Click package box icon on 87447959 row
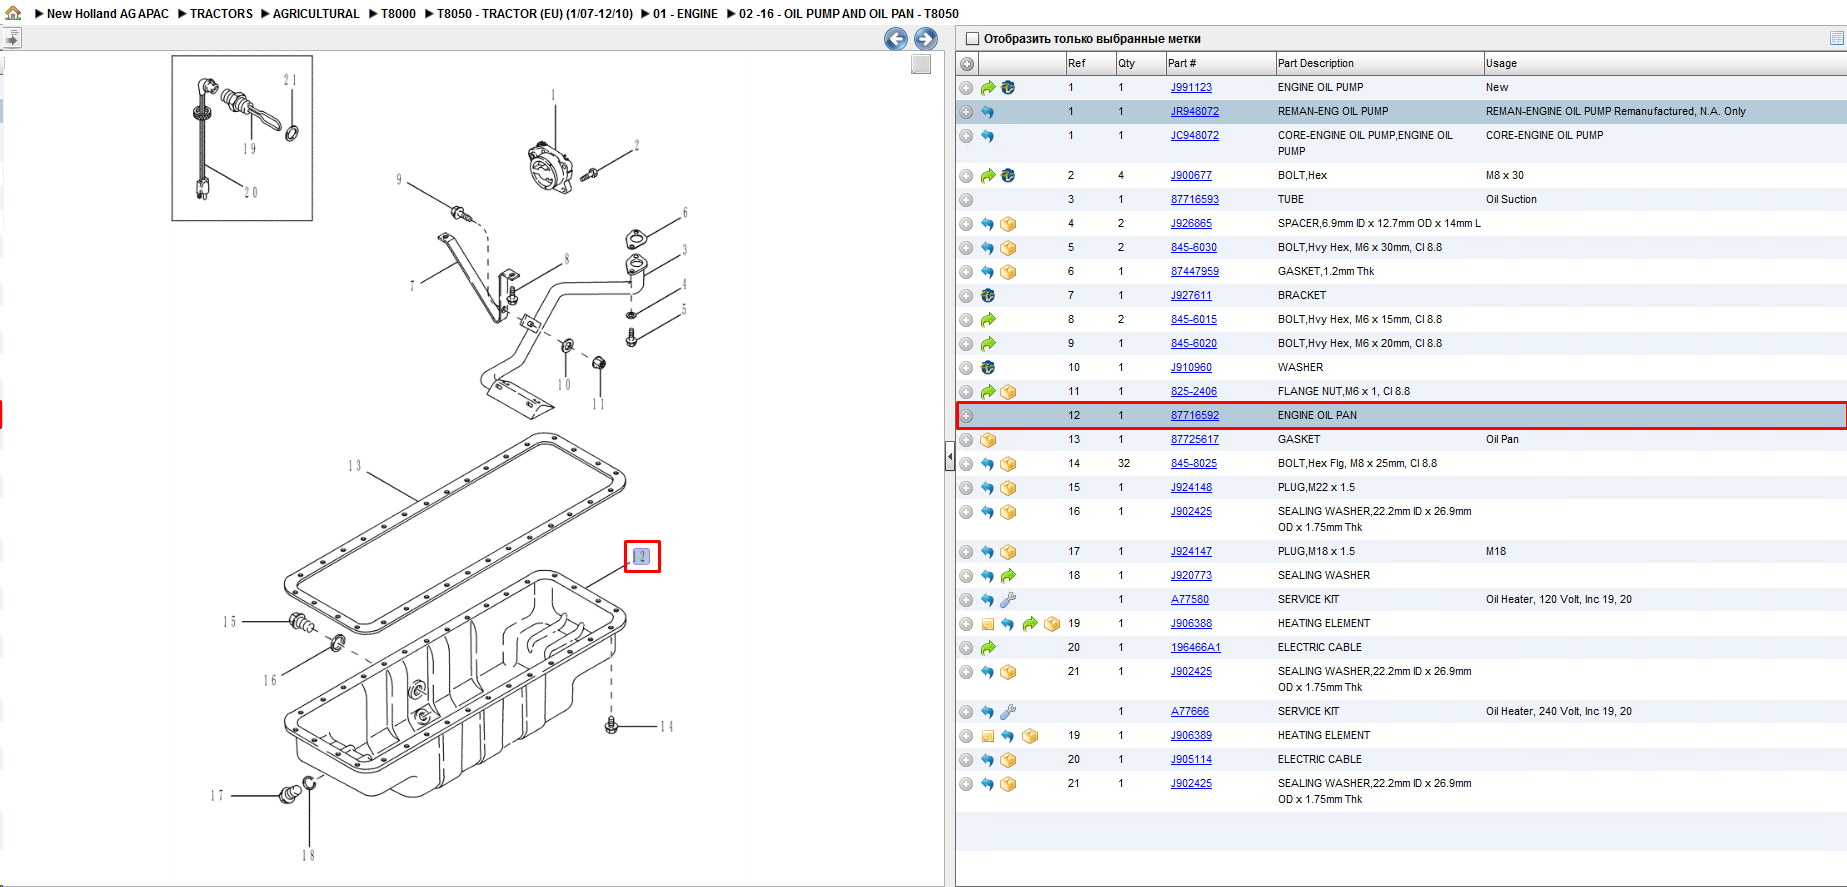The height and width of the screenshot is (887, 1847). tap(1008, 272)
